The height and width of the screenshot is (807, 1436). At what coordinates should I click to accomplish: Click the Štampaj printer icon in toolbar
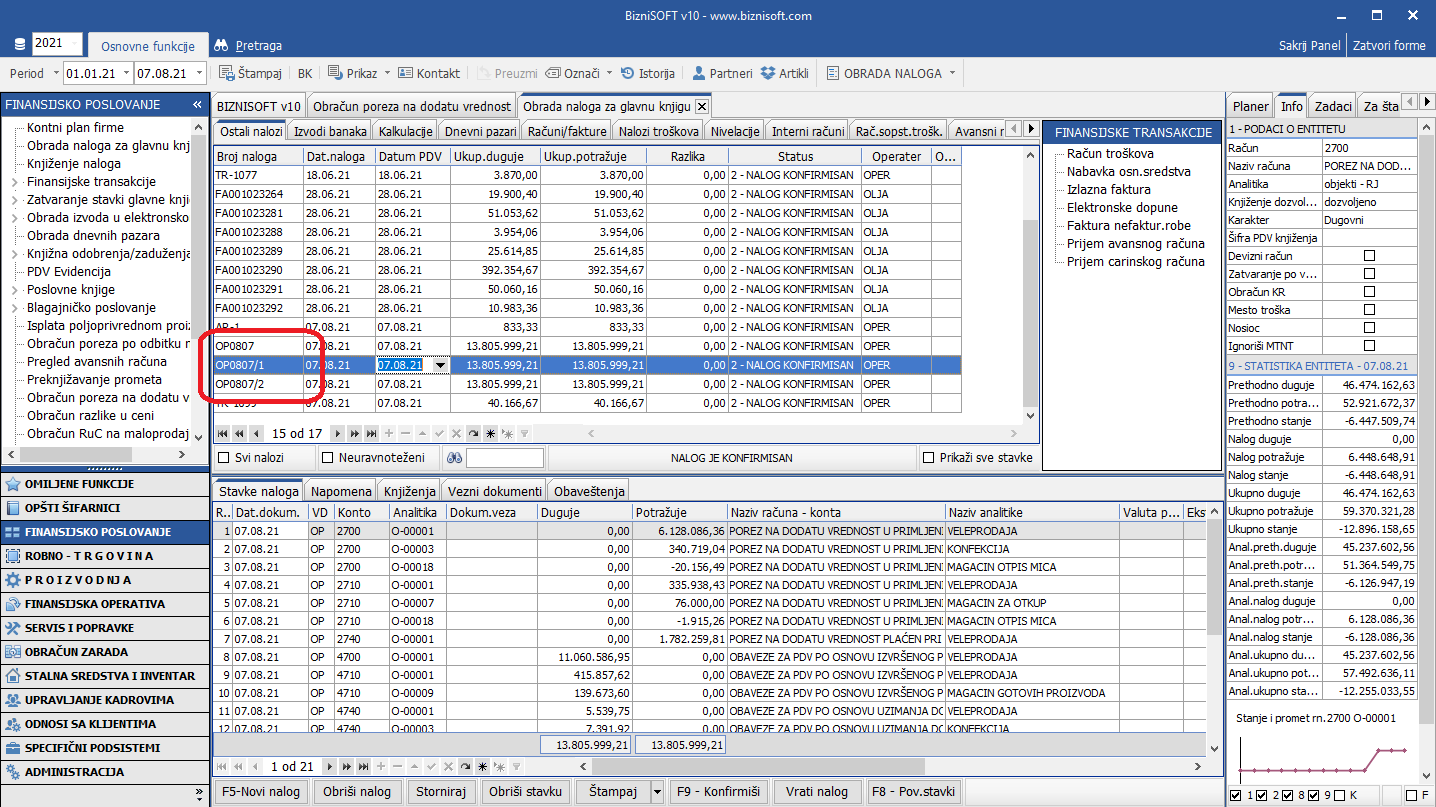pos(227,73)
